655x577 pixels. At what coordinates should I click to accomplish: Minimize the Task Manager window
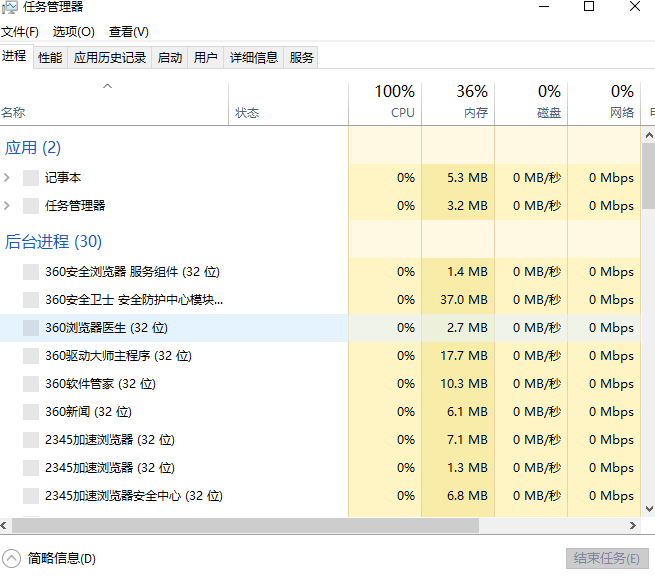(544, 6)
